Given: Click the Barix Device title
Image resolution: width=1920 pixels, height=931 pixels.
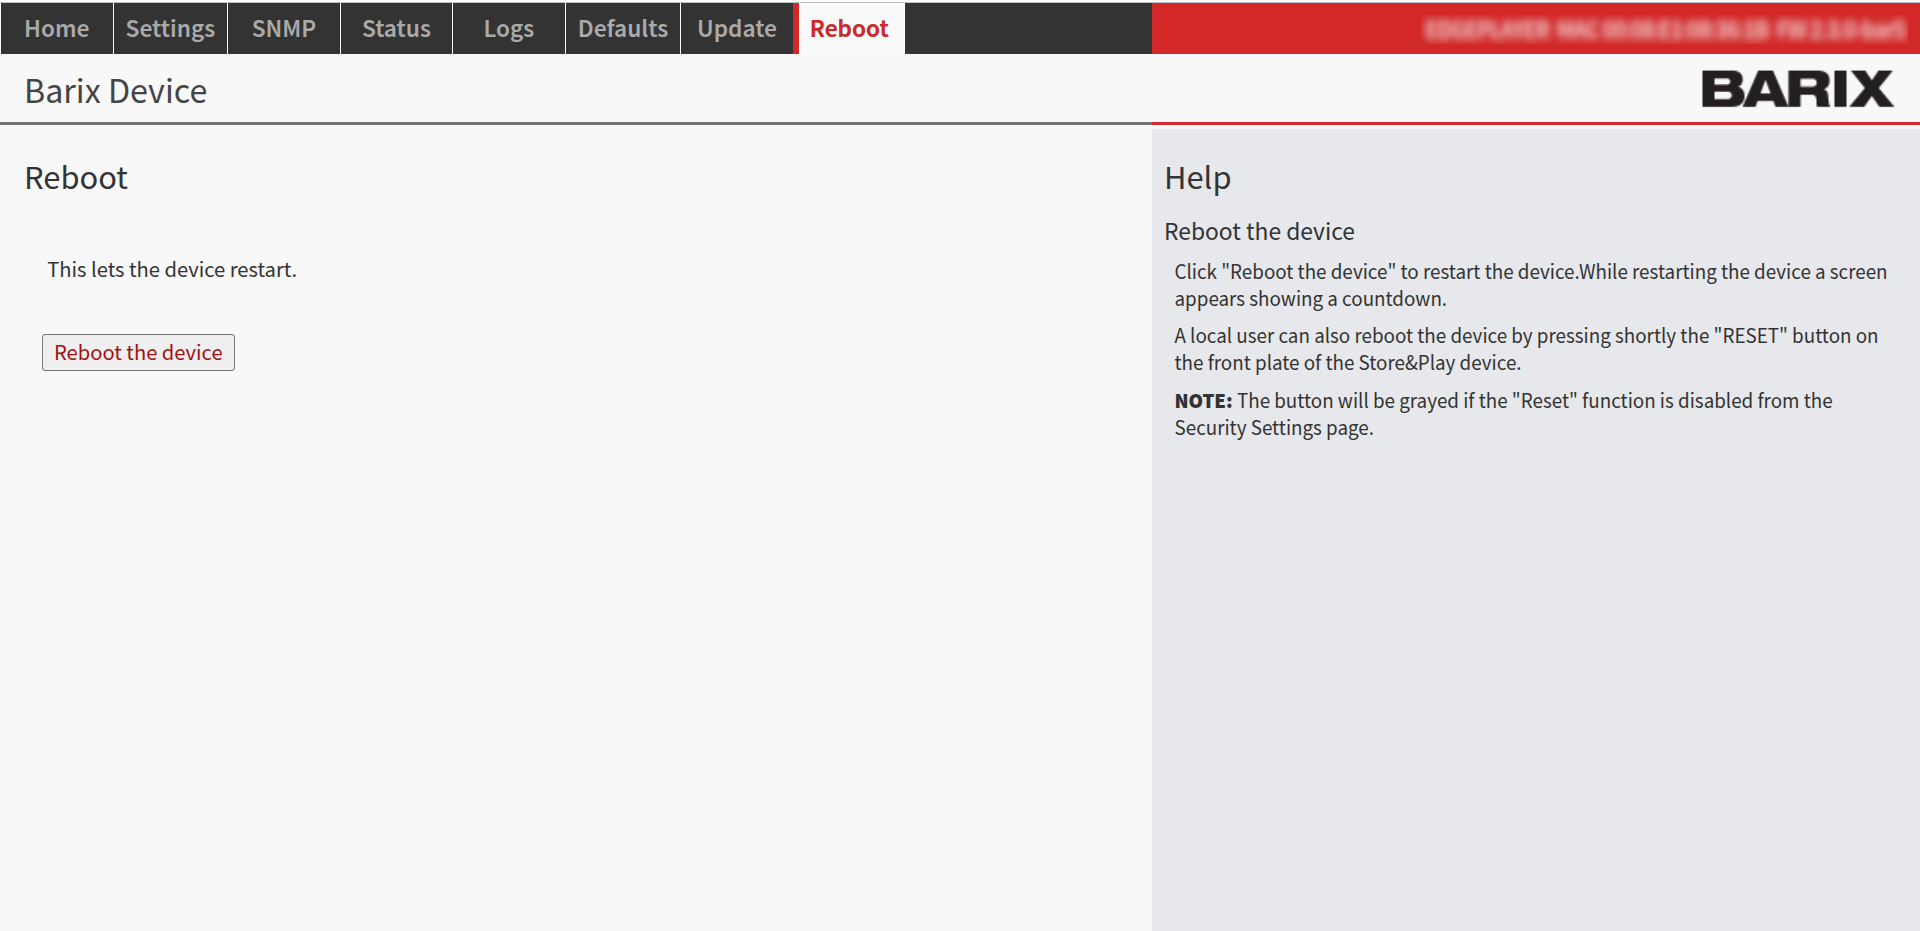Looking at the screenshot, I should point(115,90).
